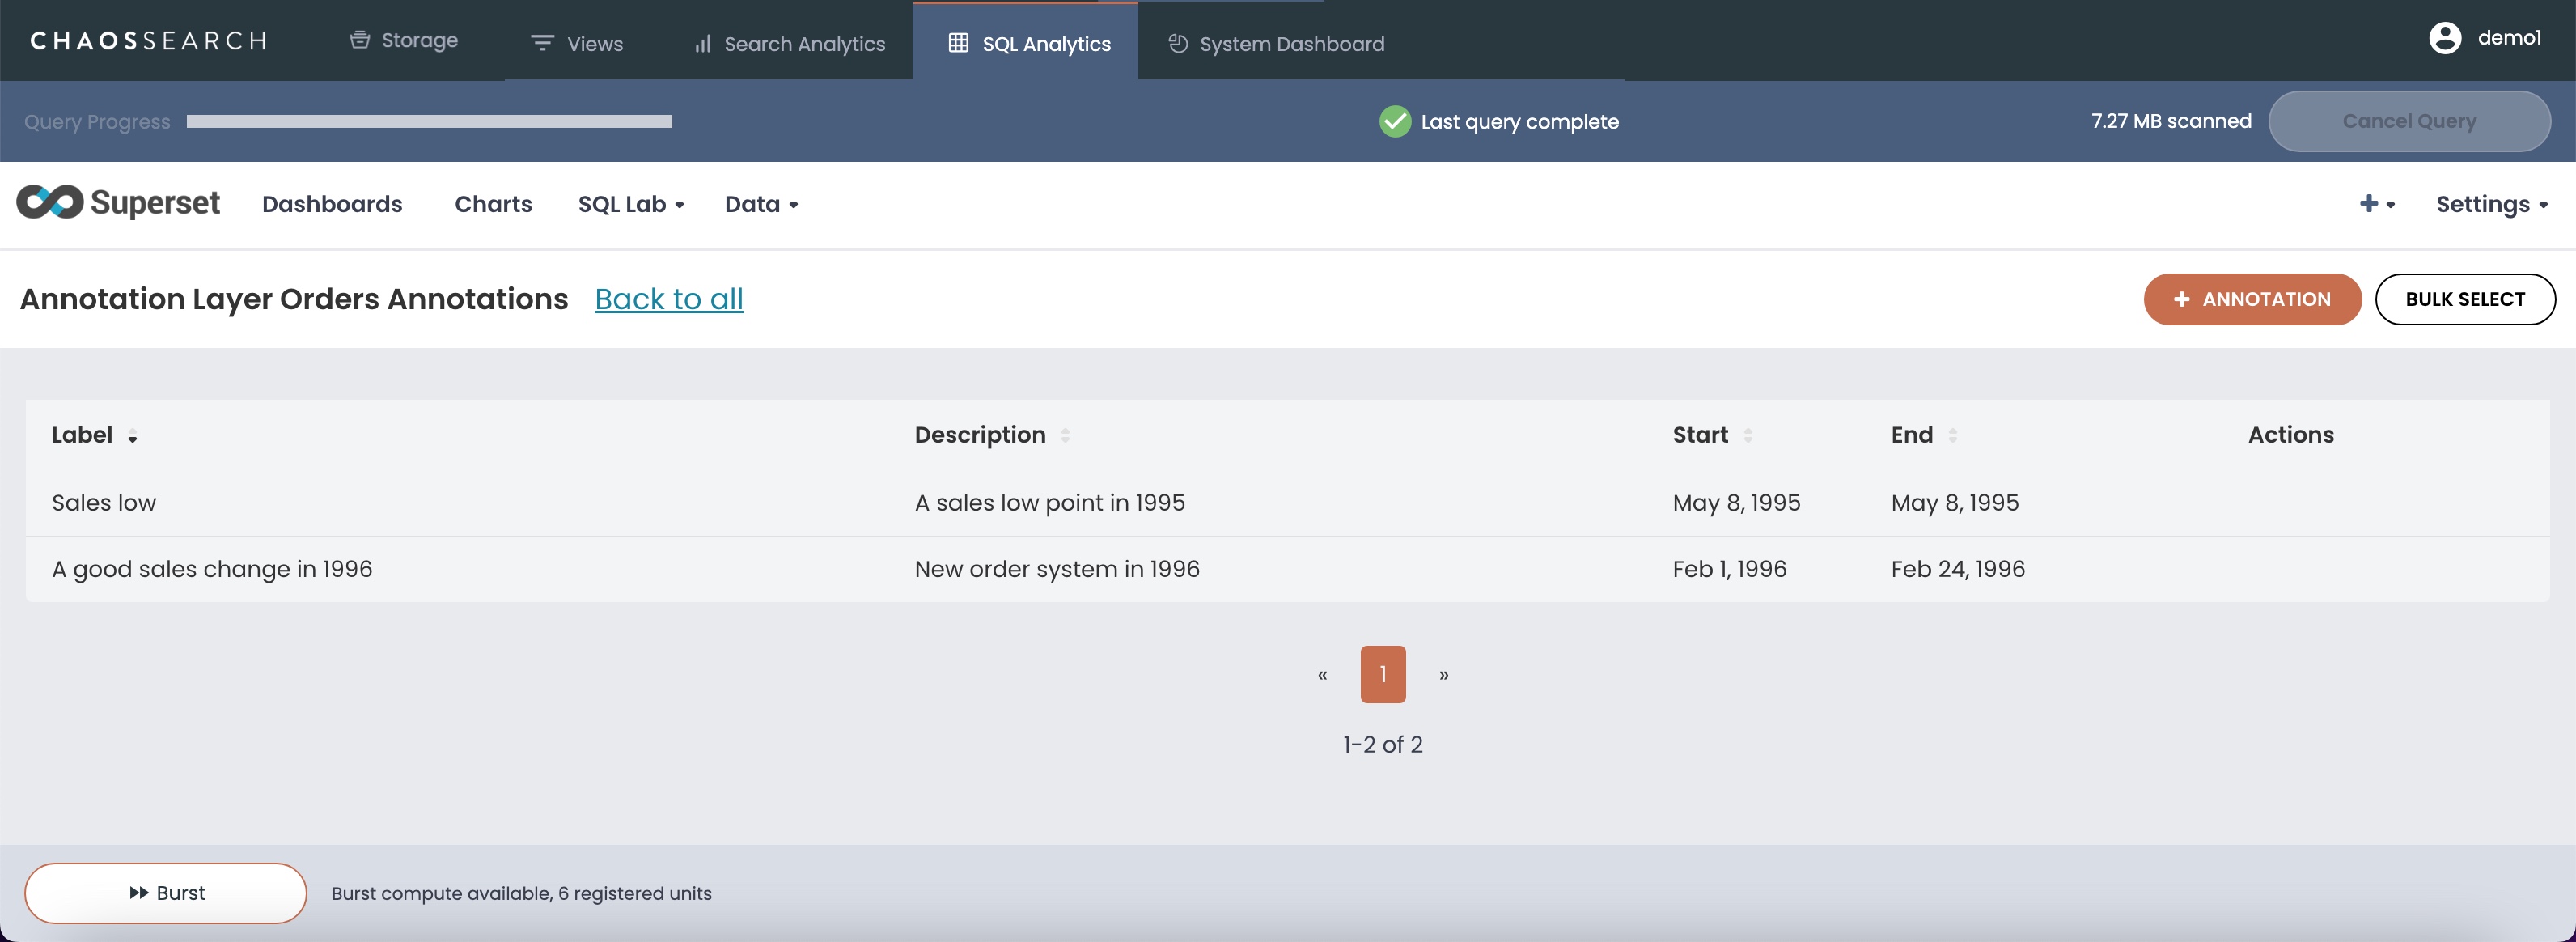Click the demo1 user avatar icon
2576x942 pixels.
pyautogui.click(x=2444, y=38)
